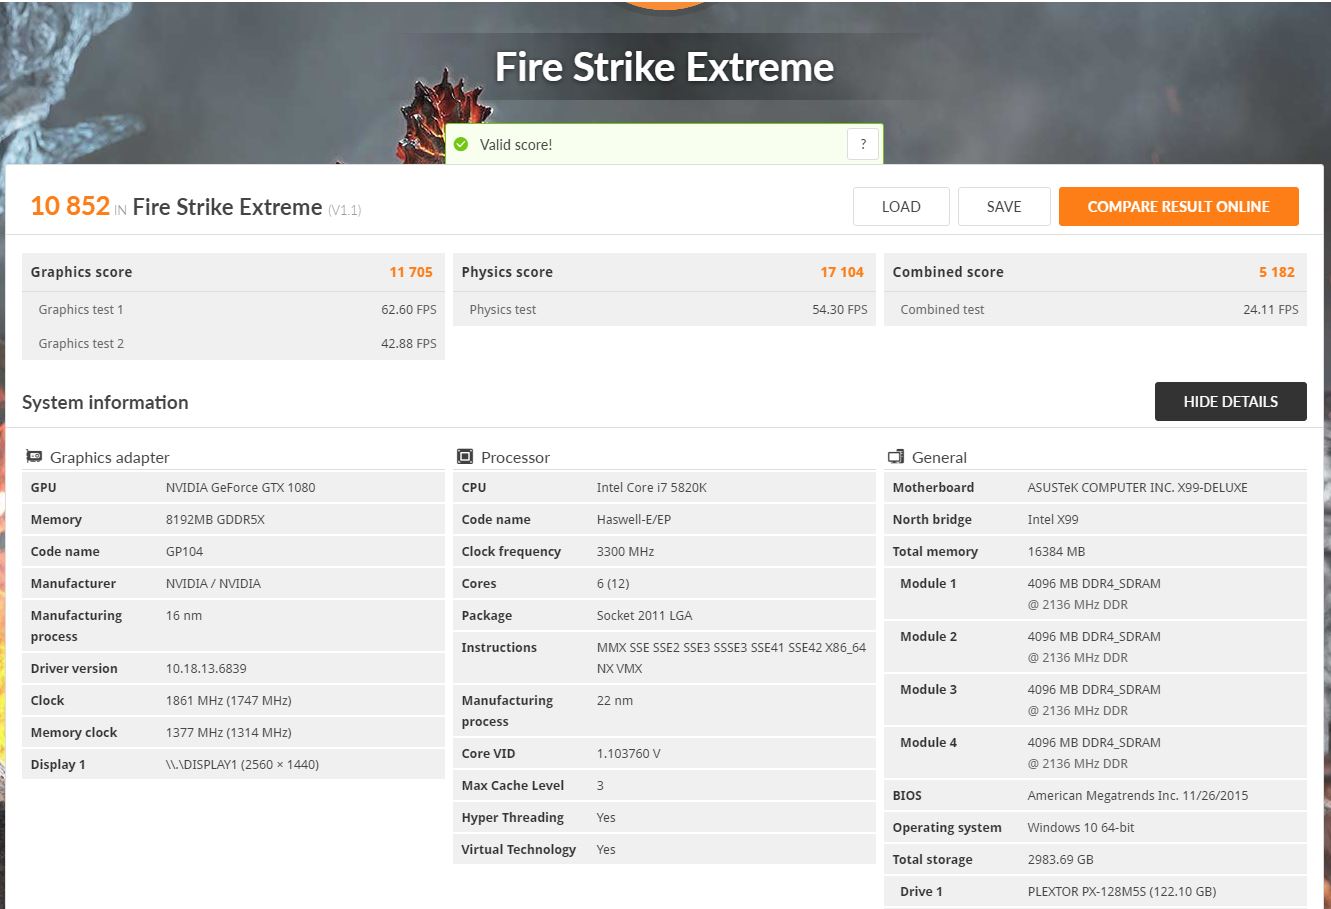This screenshot has height=909, width=1331.
Task: Click the GP104 code name value
Action: pos(185,552)
